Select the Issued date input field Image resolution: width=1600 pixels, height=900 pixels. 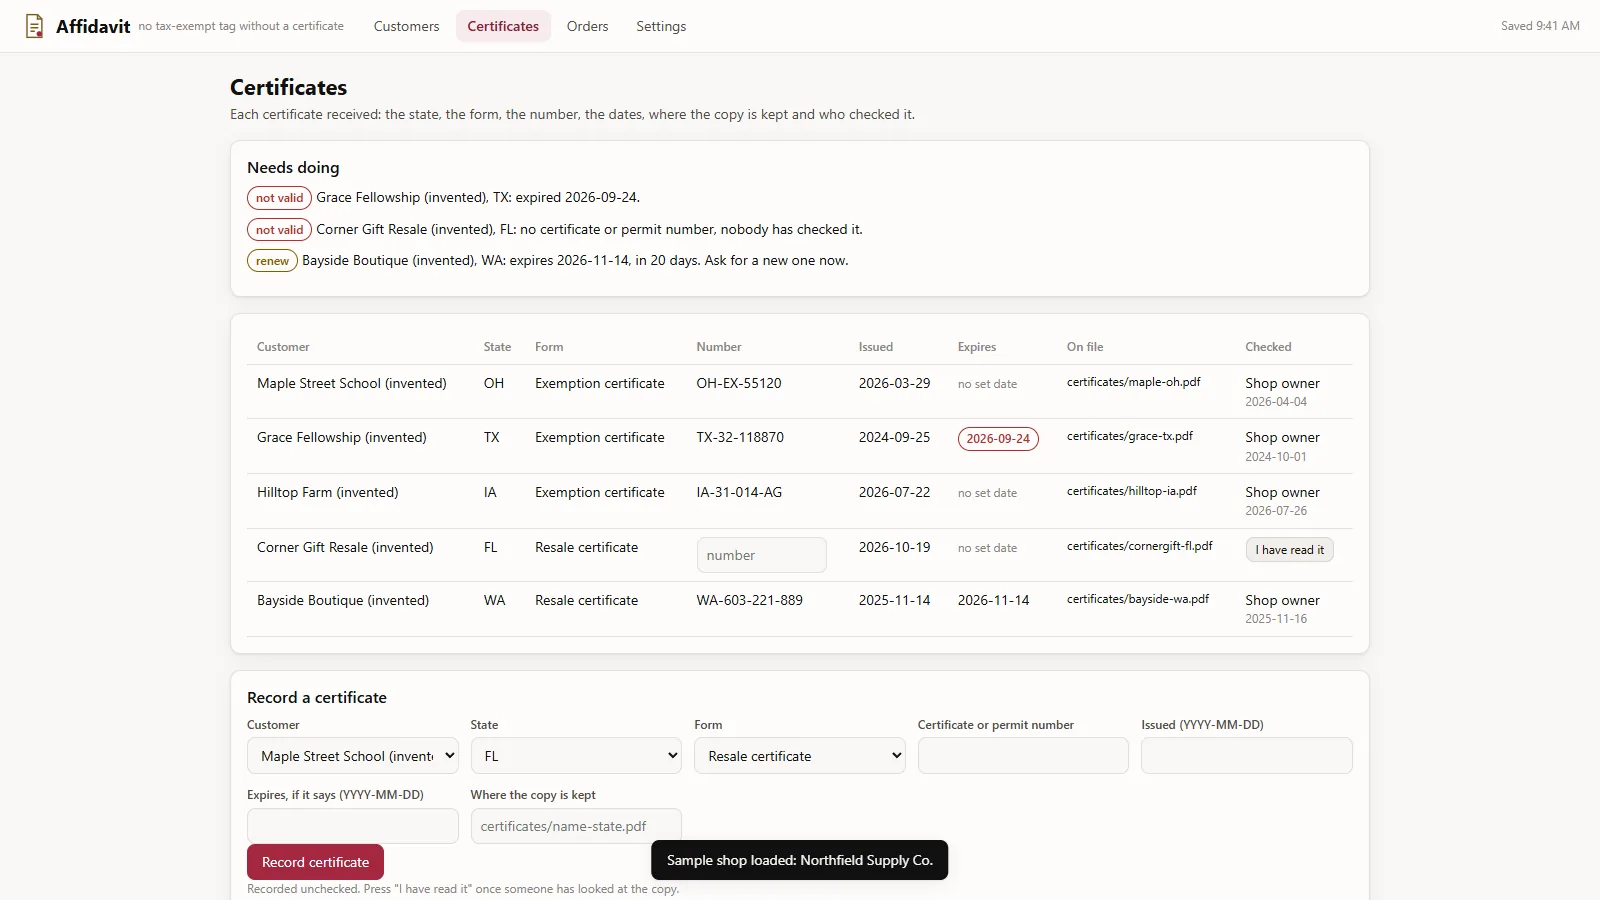click(x=1247, y=756)
